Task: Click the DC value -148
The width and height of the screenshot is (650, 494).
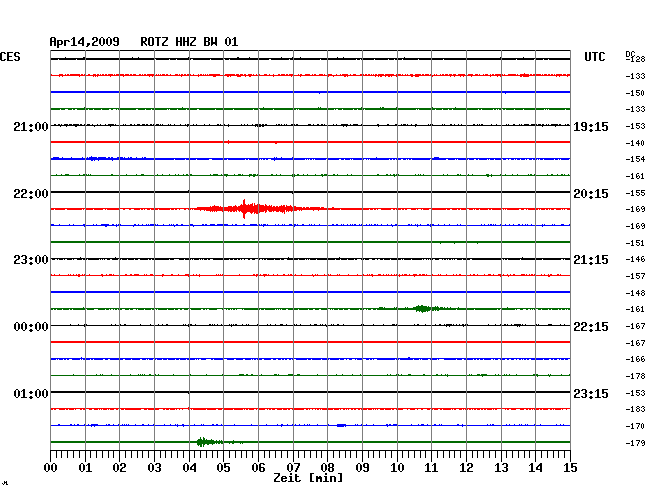Action: pyautogui.click(x=635, y=293)
